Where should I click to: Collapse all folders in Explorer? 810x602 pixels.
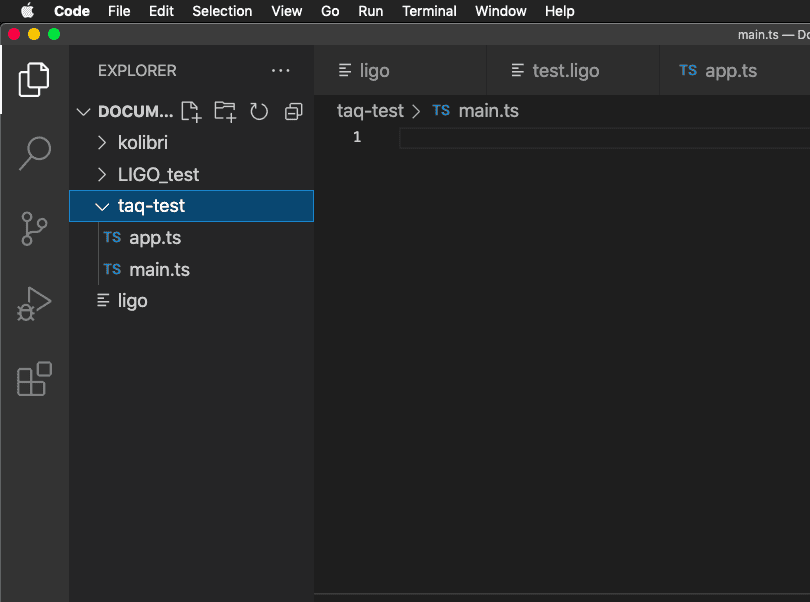pyautogui.click(x=293, y=111)
